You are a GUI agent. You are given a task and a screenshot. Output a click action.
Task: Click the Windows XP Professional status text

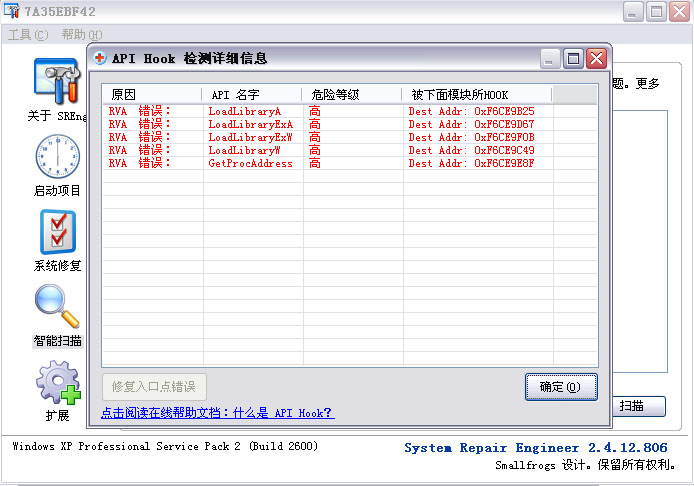(x=165, y=446)
